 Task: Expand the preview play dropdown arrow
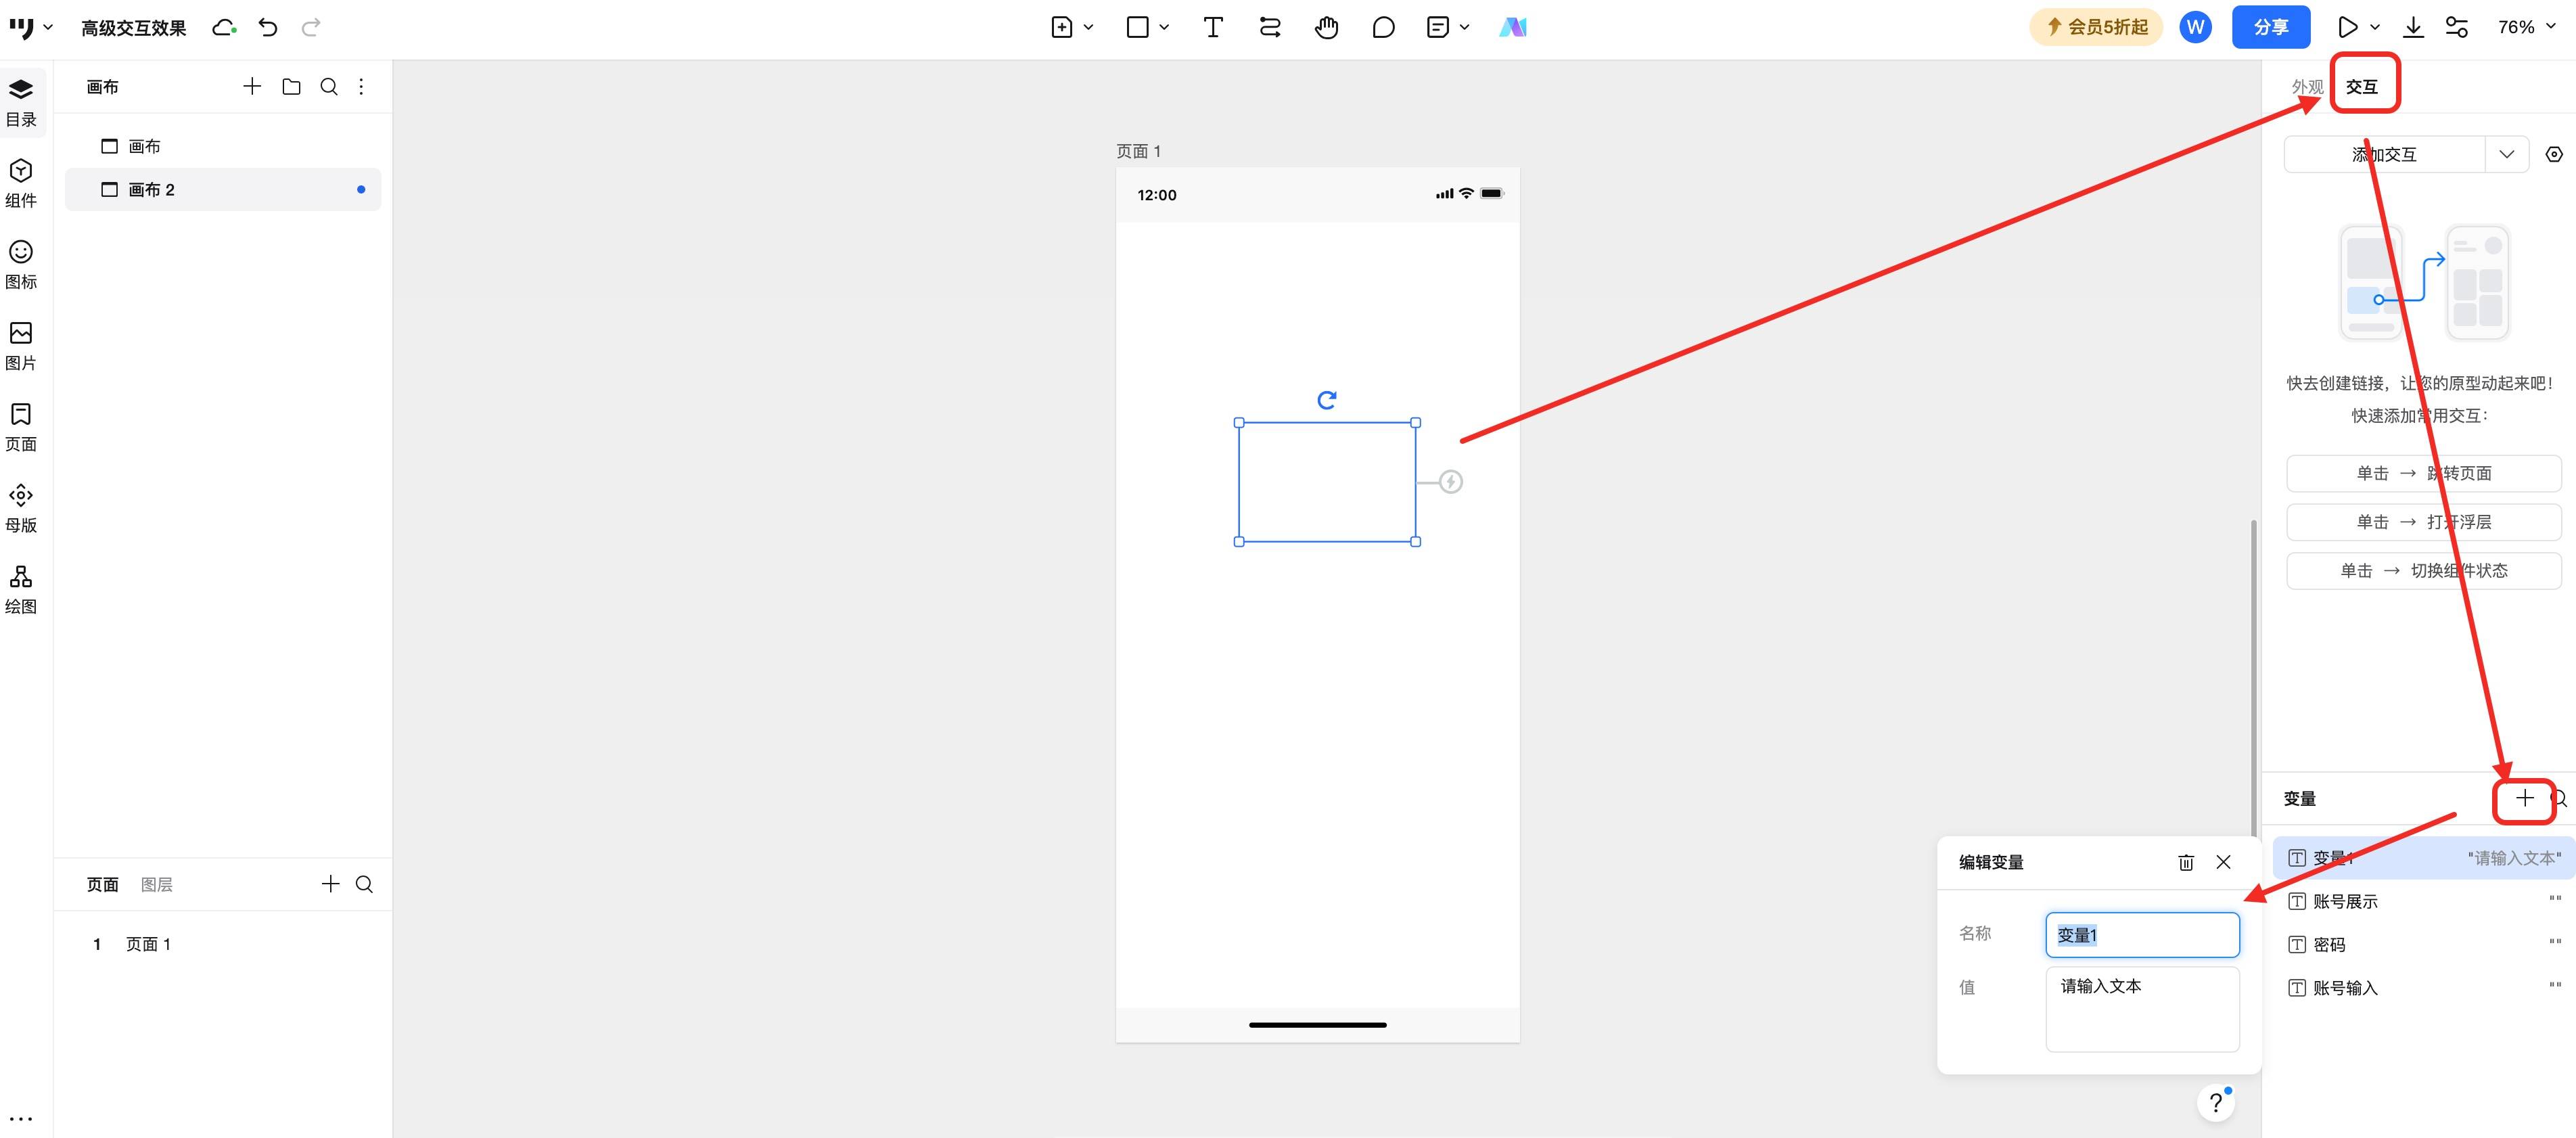(2374, 27)
